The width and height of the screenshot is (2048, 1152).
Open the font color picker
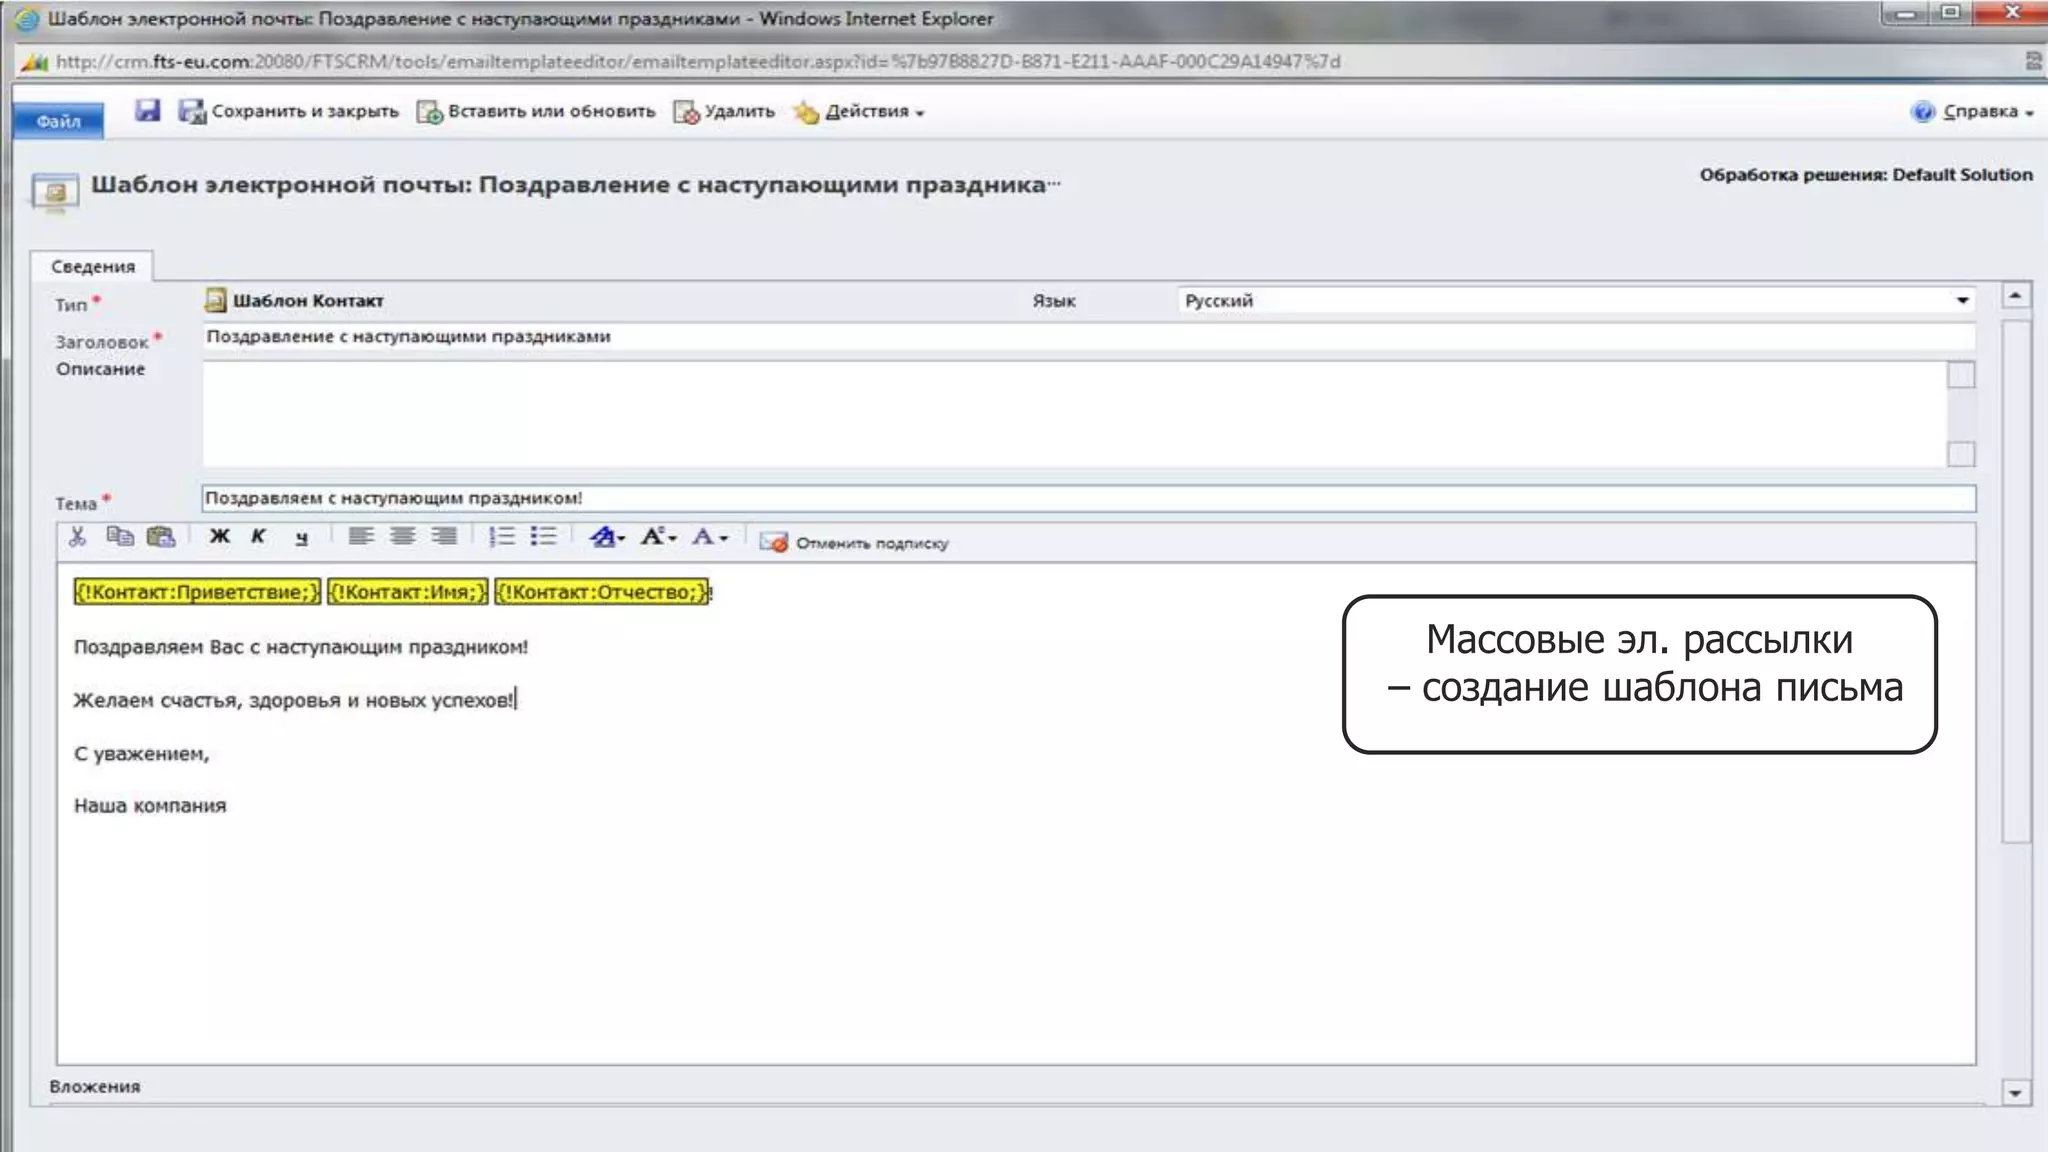[x=709, y=537]
